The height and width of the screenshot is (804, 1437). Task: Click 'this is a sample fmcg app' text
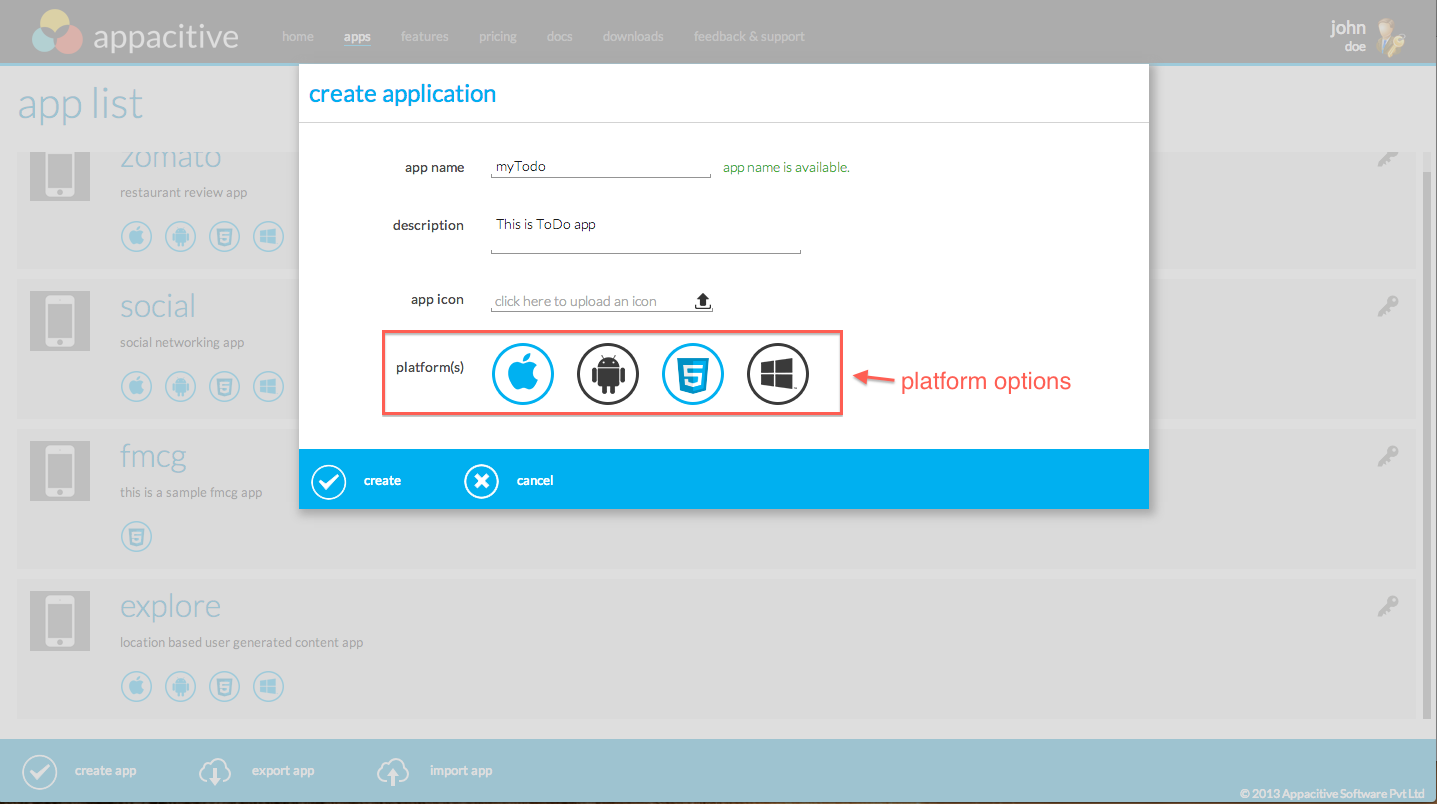pos(191,492)
